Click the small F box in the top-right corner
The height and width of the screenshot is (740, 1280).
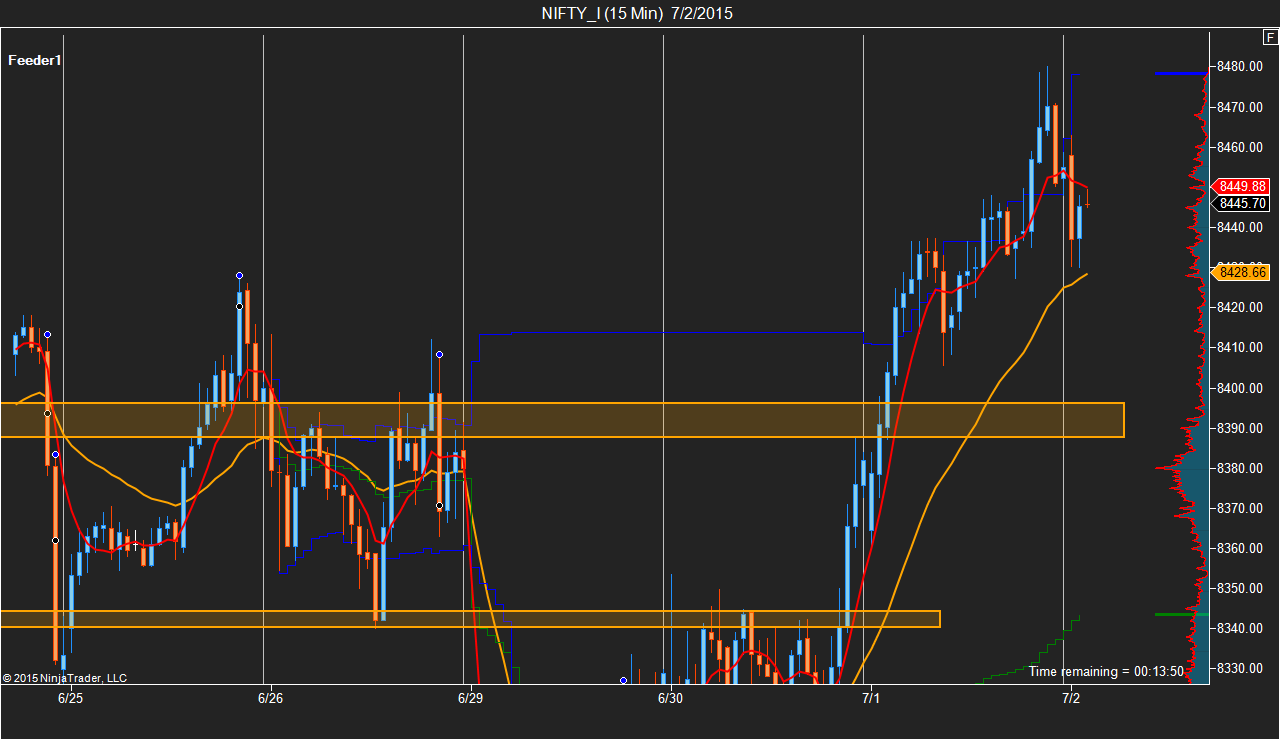tap(1270, 38)
